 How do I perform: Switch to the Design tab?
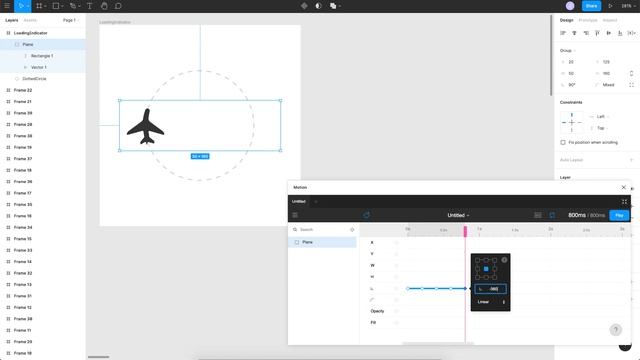[566, 20]
